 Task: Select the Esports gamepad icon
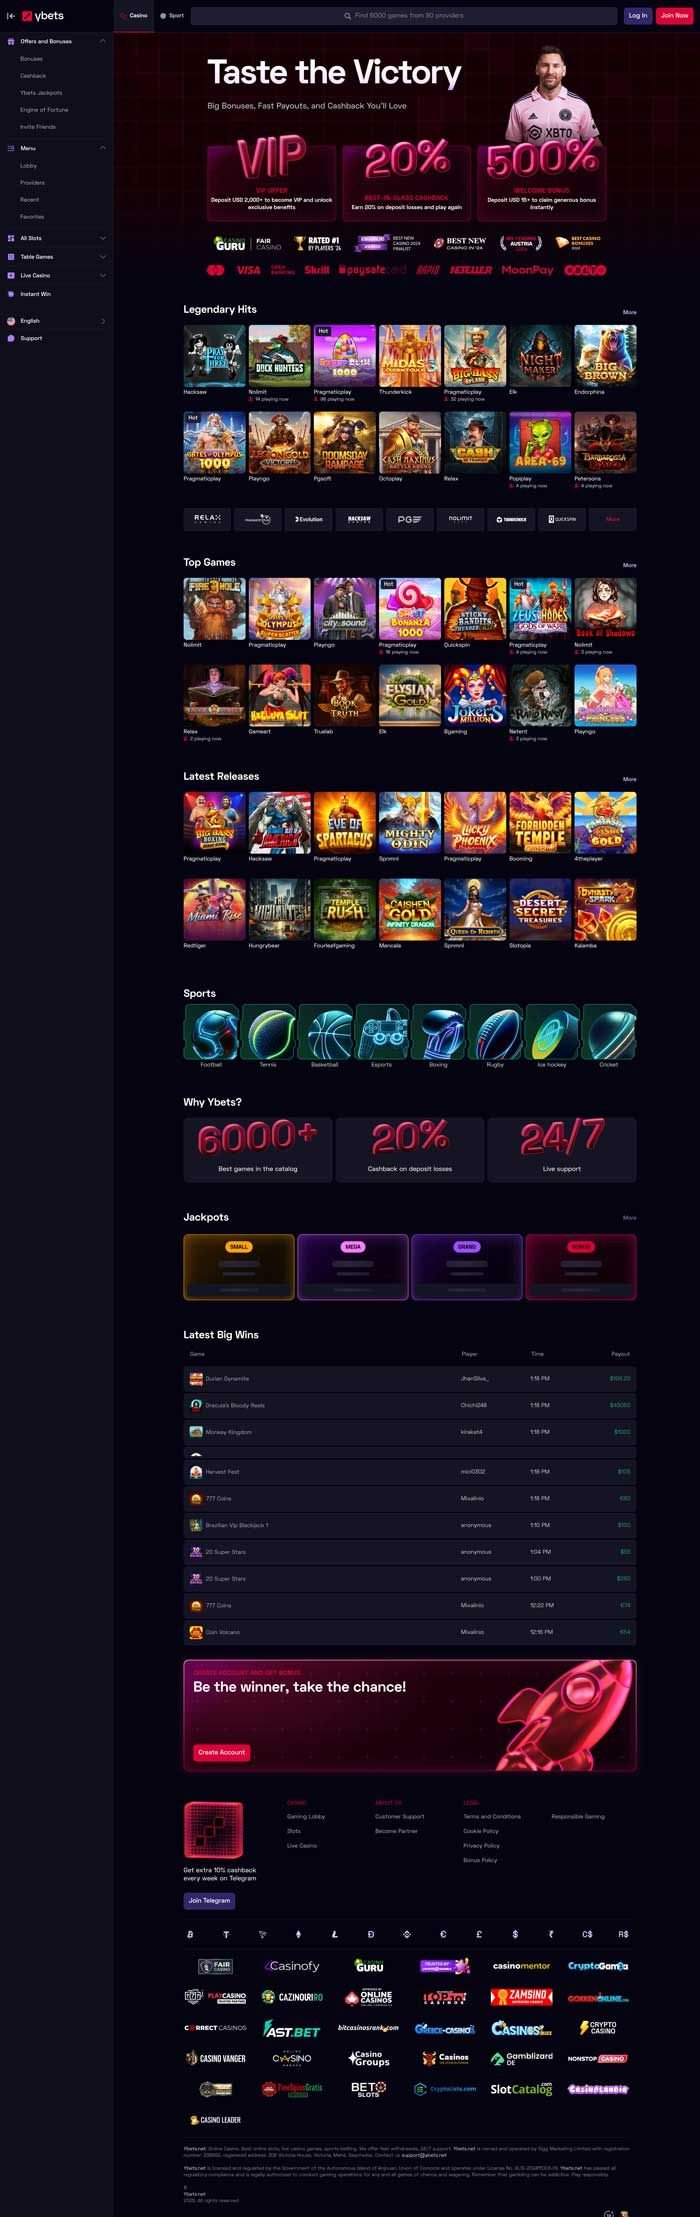[x=381, y=1031]
